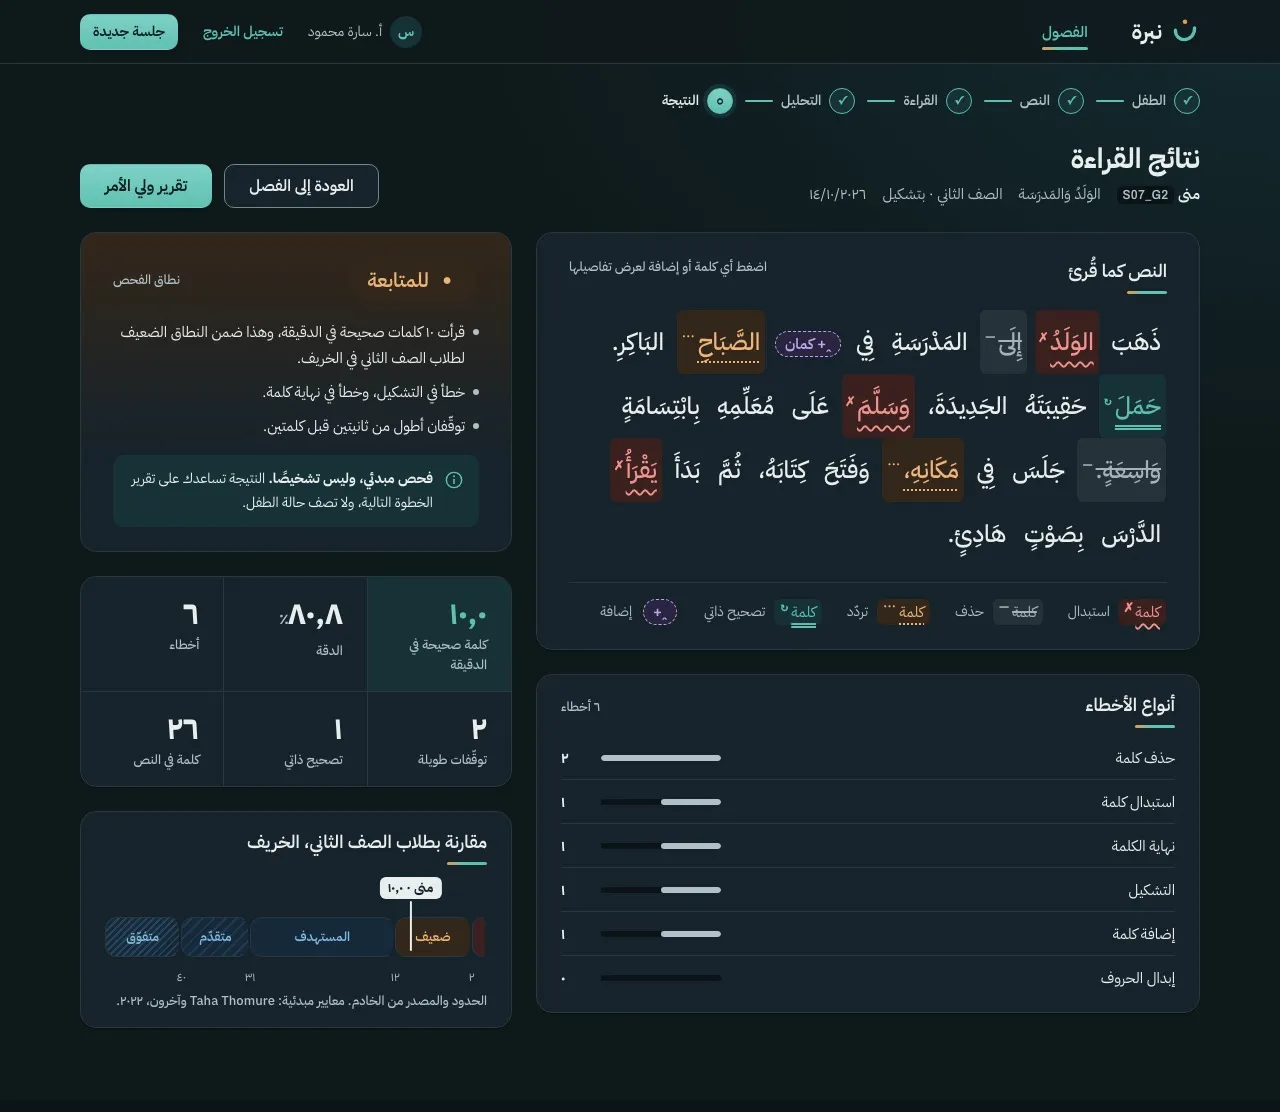Open the الفصول tab
The image size is (1280, 1112).
pyautogui.click(x=1064, y=32)
